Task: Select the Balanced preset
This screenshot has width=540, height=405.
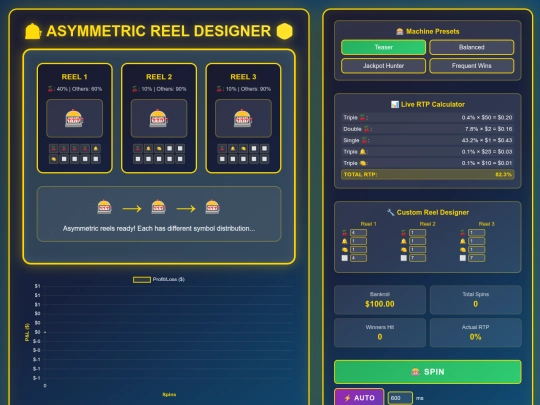Action: click(471, 47)
